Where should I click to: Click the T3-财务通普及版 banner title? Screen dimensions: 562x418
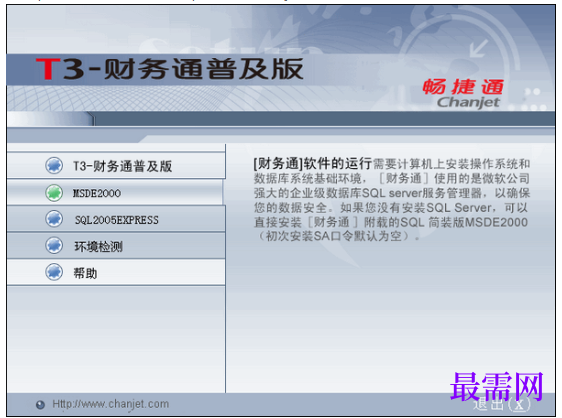(x=170, y=69)
